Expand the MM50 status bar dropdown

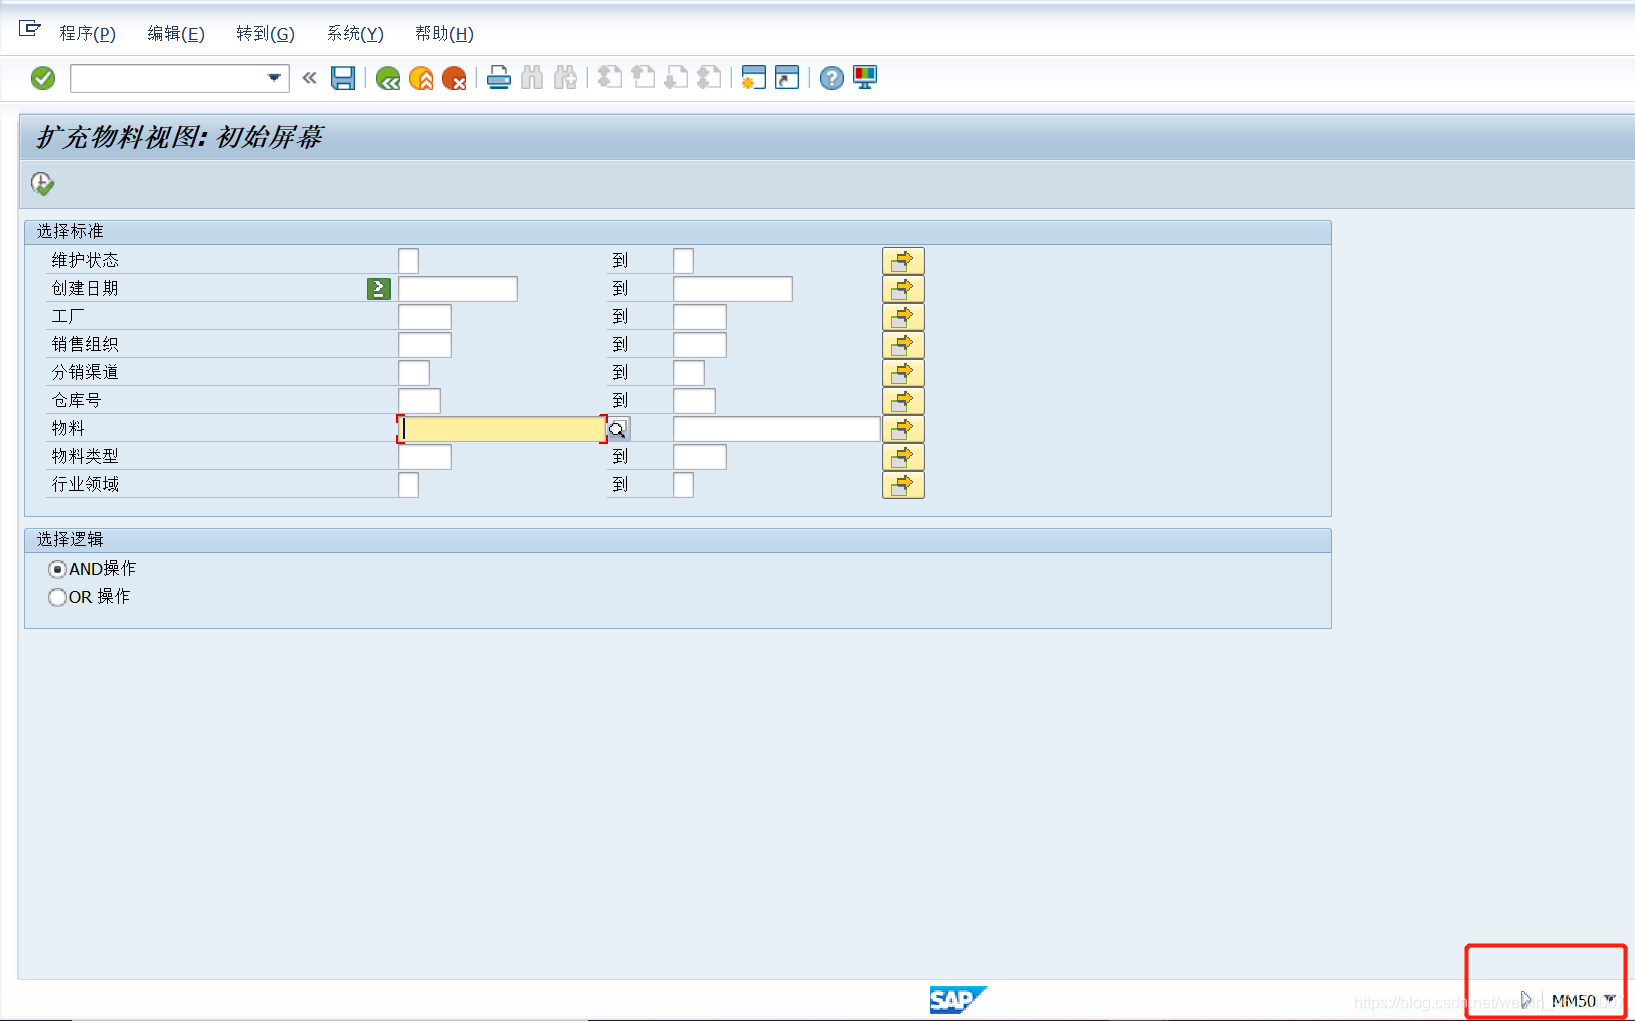tap(1611, 999)
